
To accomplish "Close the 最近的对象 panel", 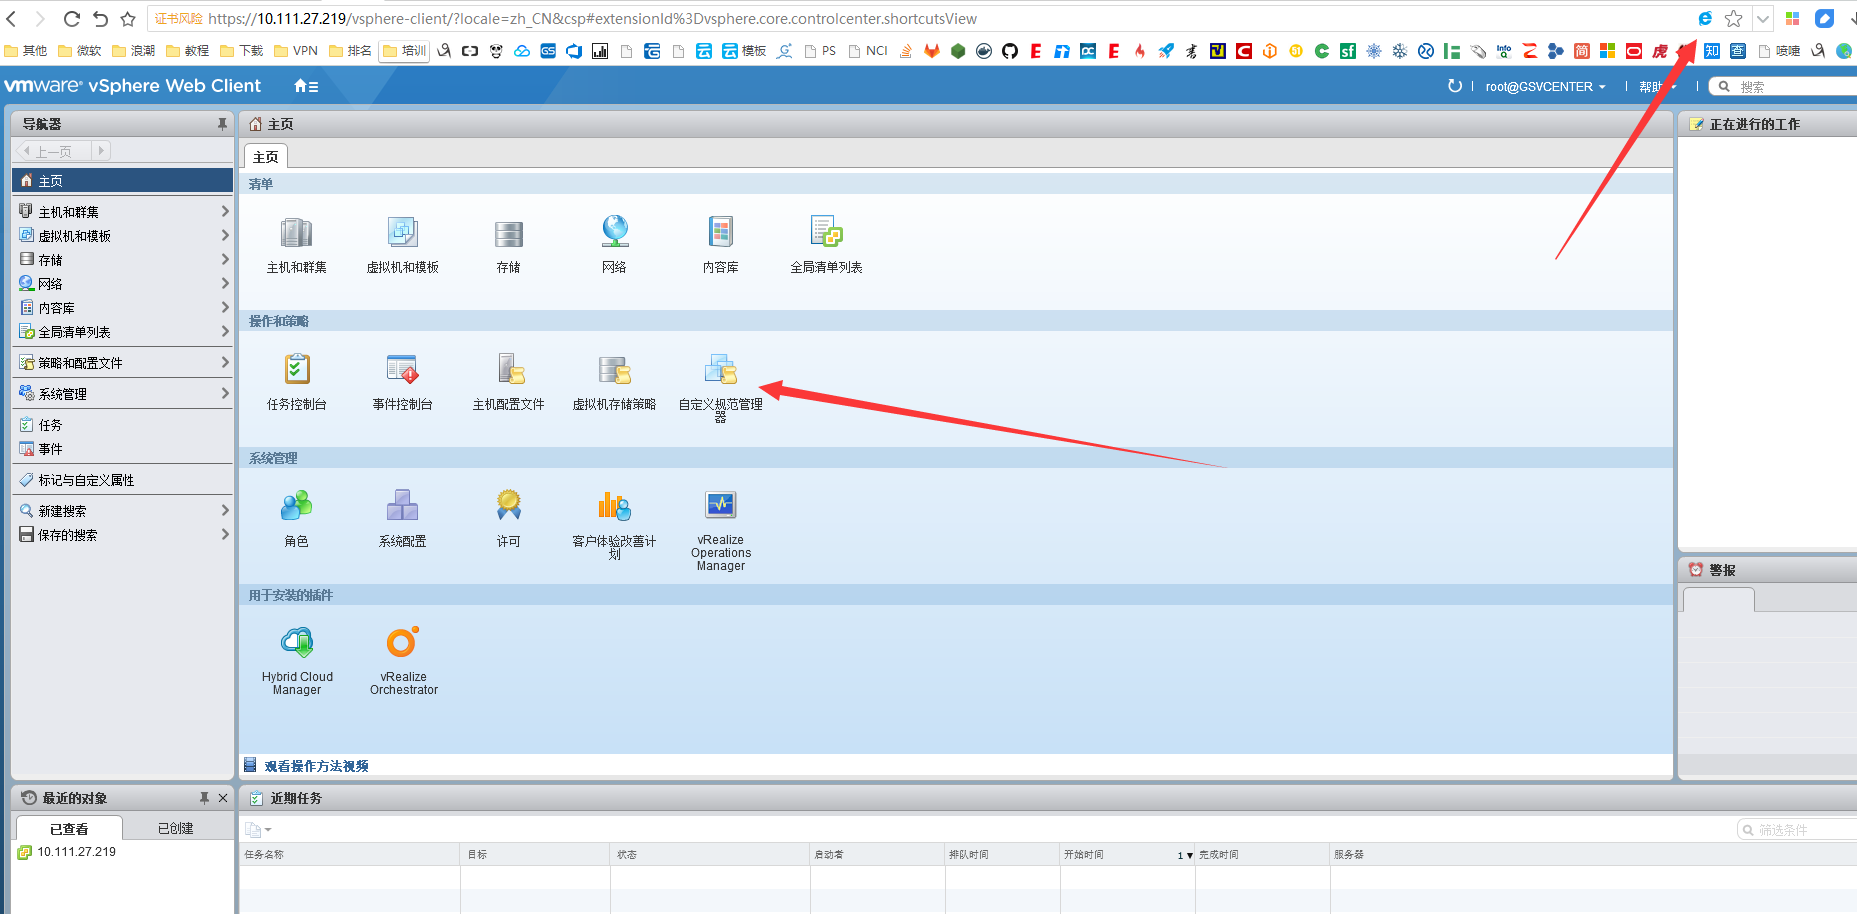I will pos(223,798).
